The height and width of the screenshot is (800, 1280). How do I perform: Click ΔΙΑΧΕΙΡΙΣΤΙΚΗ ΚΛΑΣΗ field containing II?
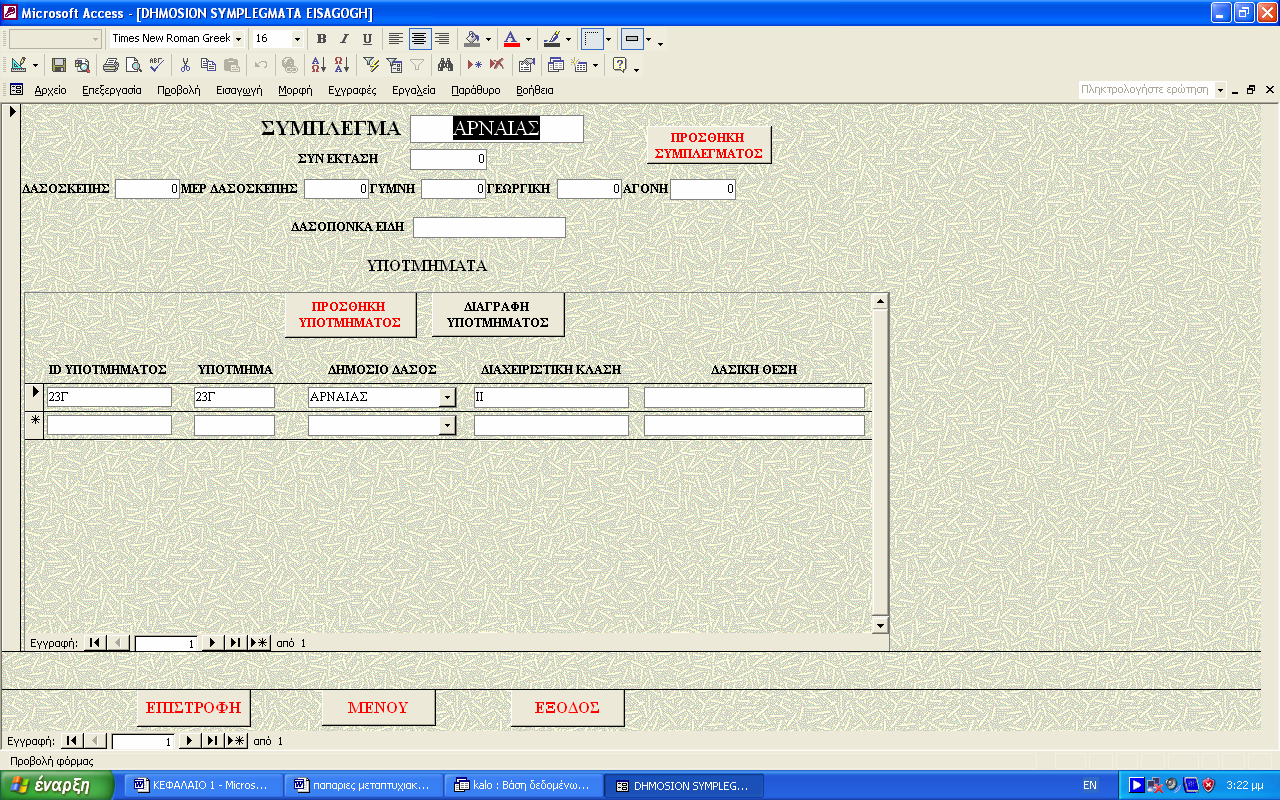pyautogui.click(x=551, y=397)
